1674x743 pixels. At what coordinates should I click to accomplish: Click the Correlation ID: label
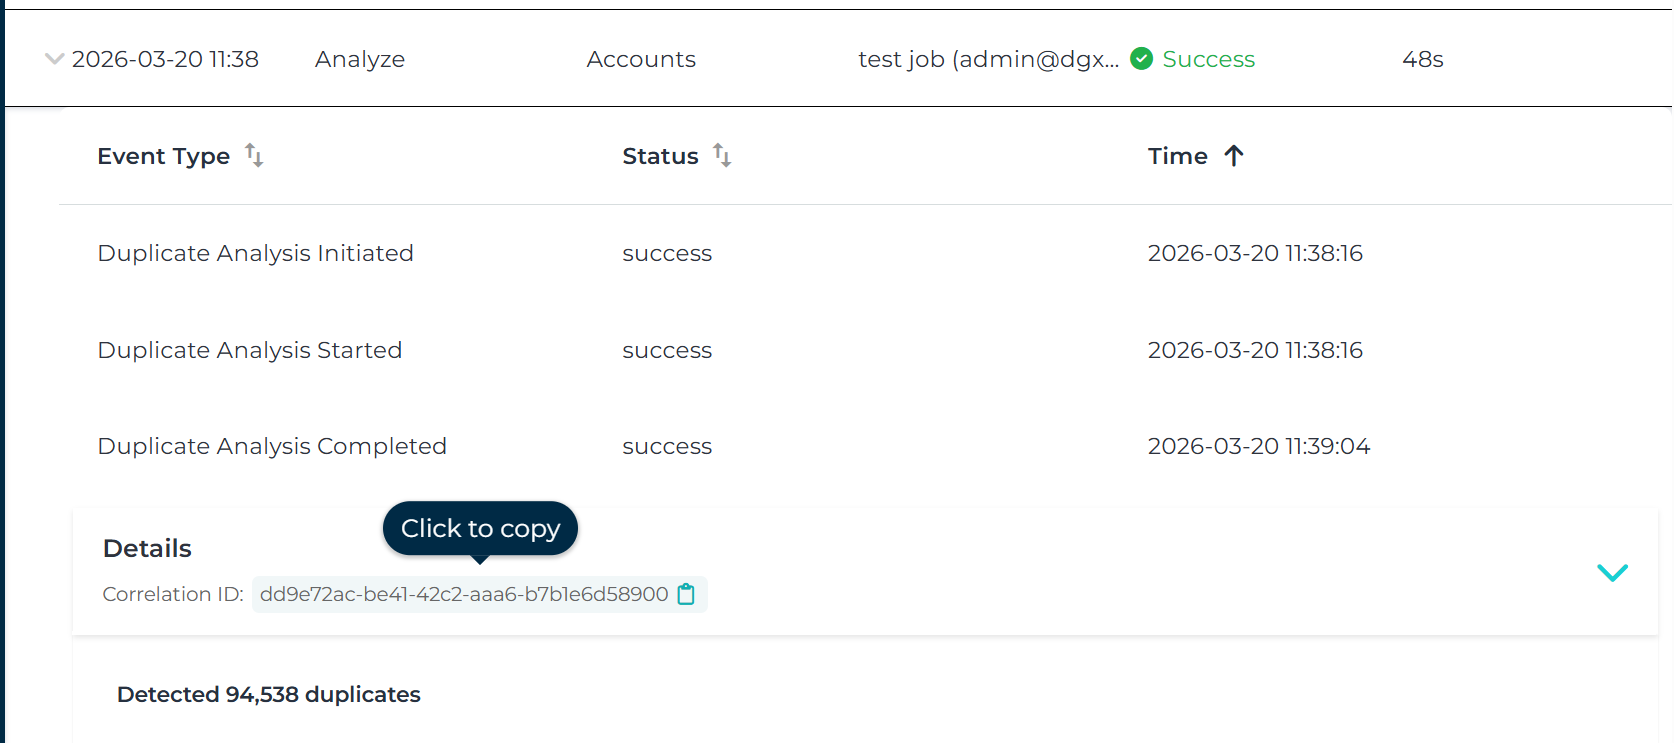click(x=173, y=594)
